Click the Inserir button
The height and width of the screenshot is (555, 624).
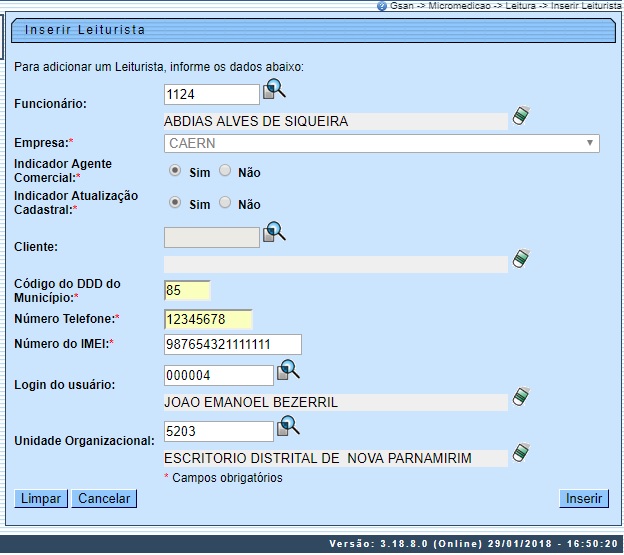pos(584,499)
